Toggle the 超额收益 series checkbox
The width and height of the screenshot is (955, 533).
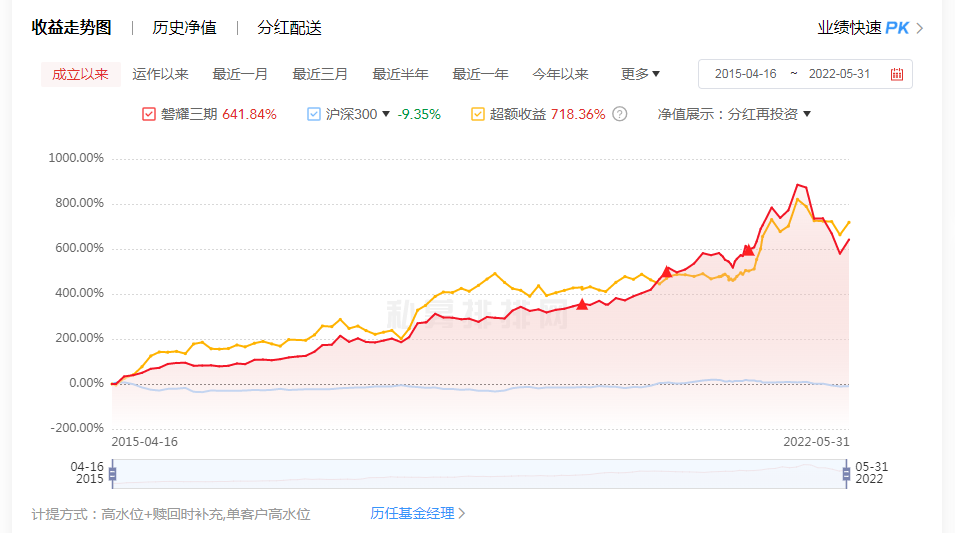coord(478,114)
